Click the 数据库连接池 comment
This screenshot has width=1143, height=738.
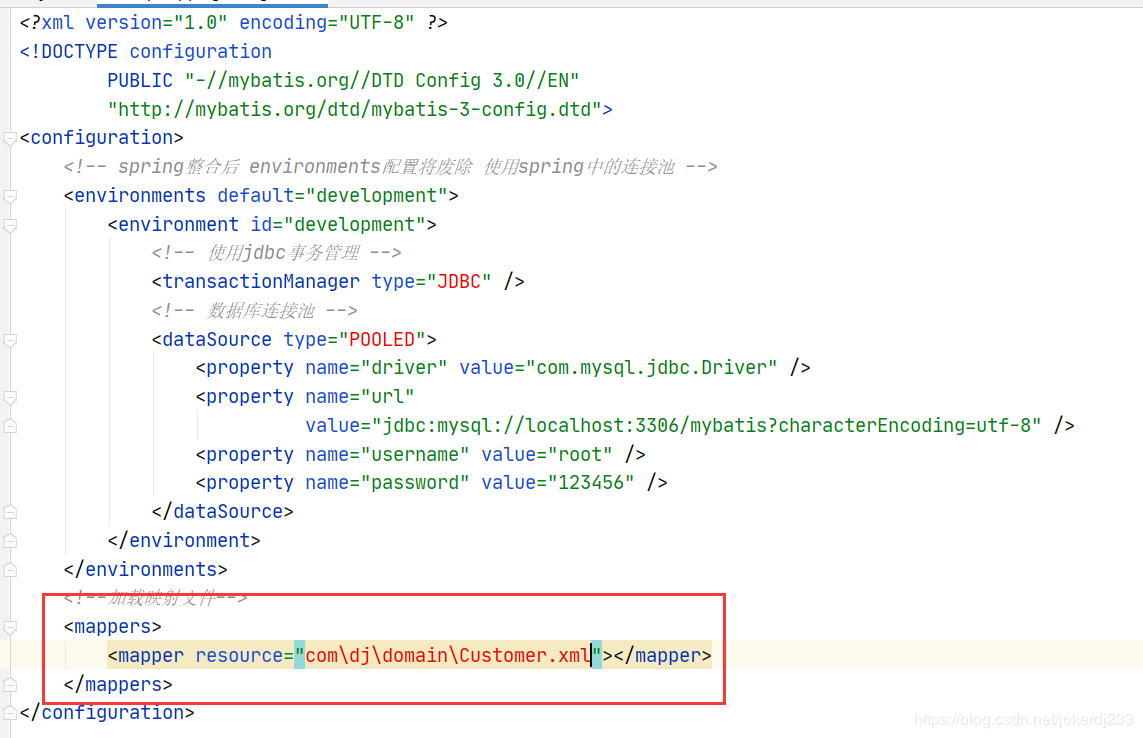coord(254,311)
